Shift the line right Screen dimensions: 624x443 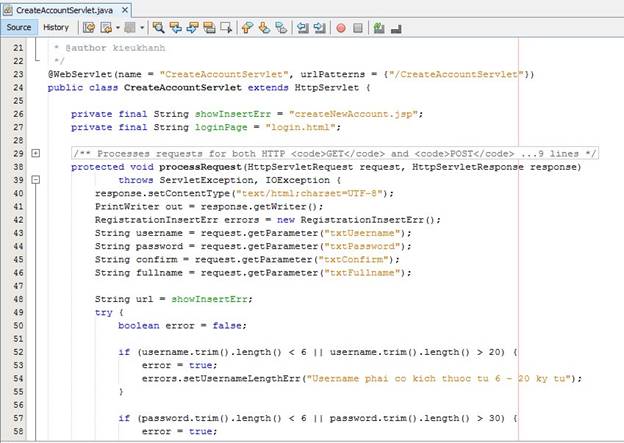[320, 27]
